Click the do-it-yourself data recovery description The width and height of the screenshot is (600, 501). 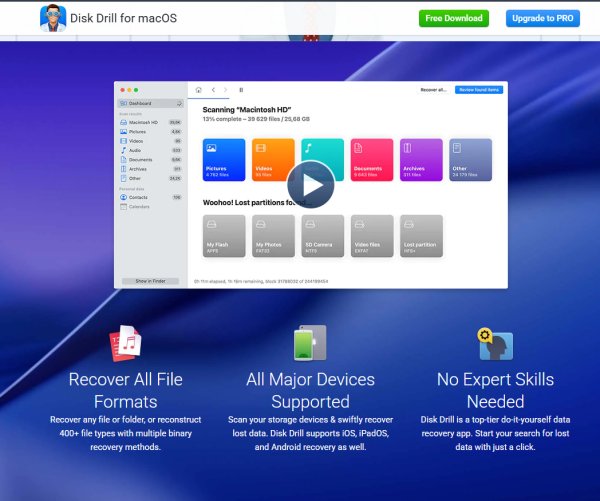[x=495, y=433]
